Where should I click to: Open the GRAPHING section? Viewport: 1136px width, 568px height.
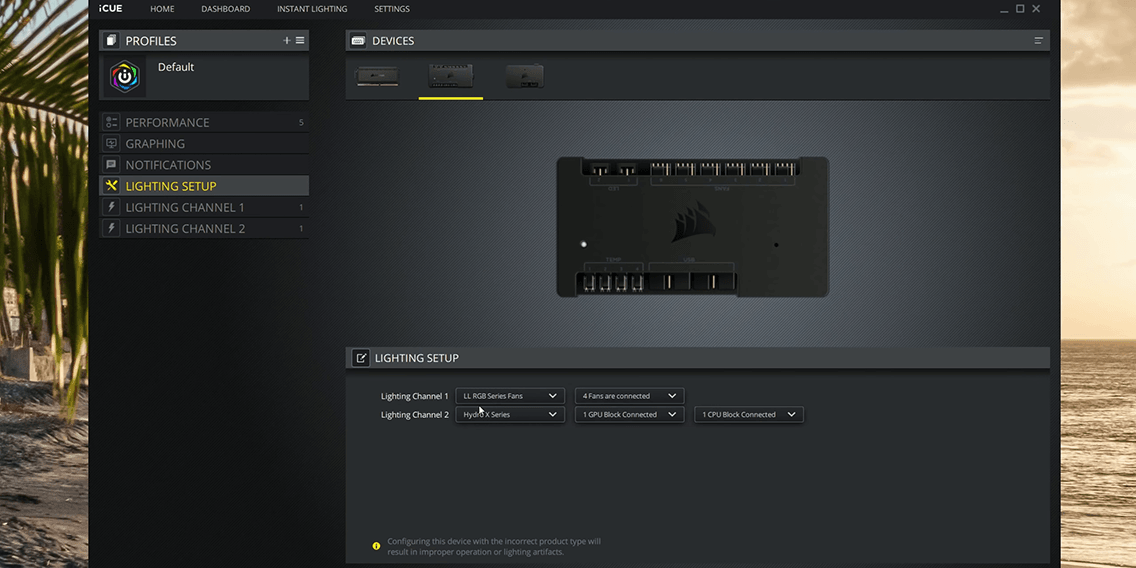(204, 143)
